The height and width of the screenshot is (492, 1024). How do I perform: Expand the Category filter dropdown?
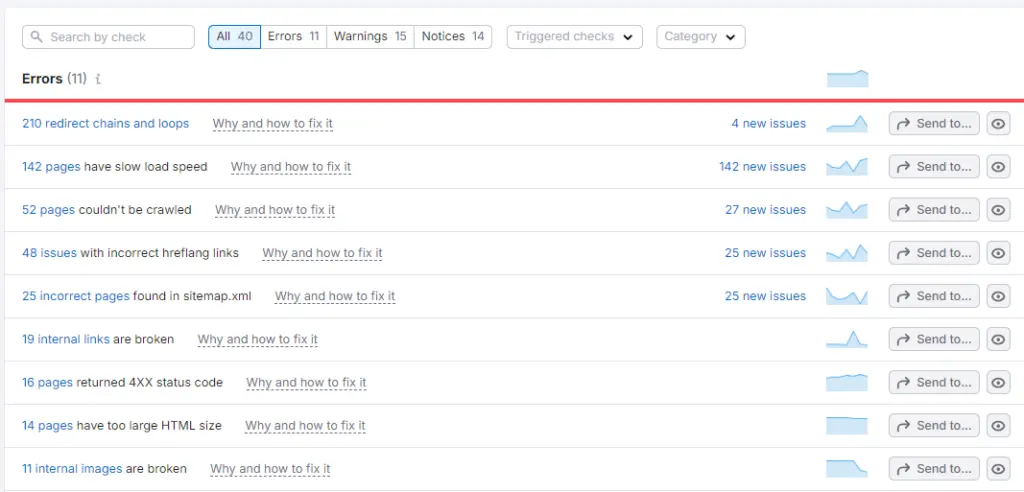pyautogui.click(x=700, y=37)
